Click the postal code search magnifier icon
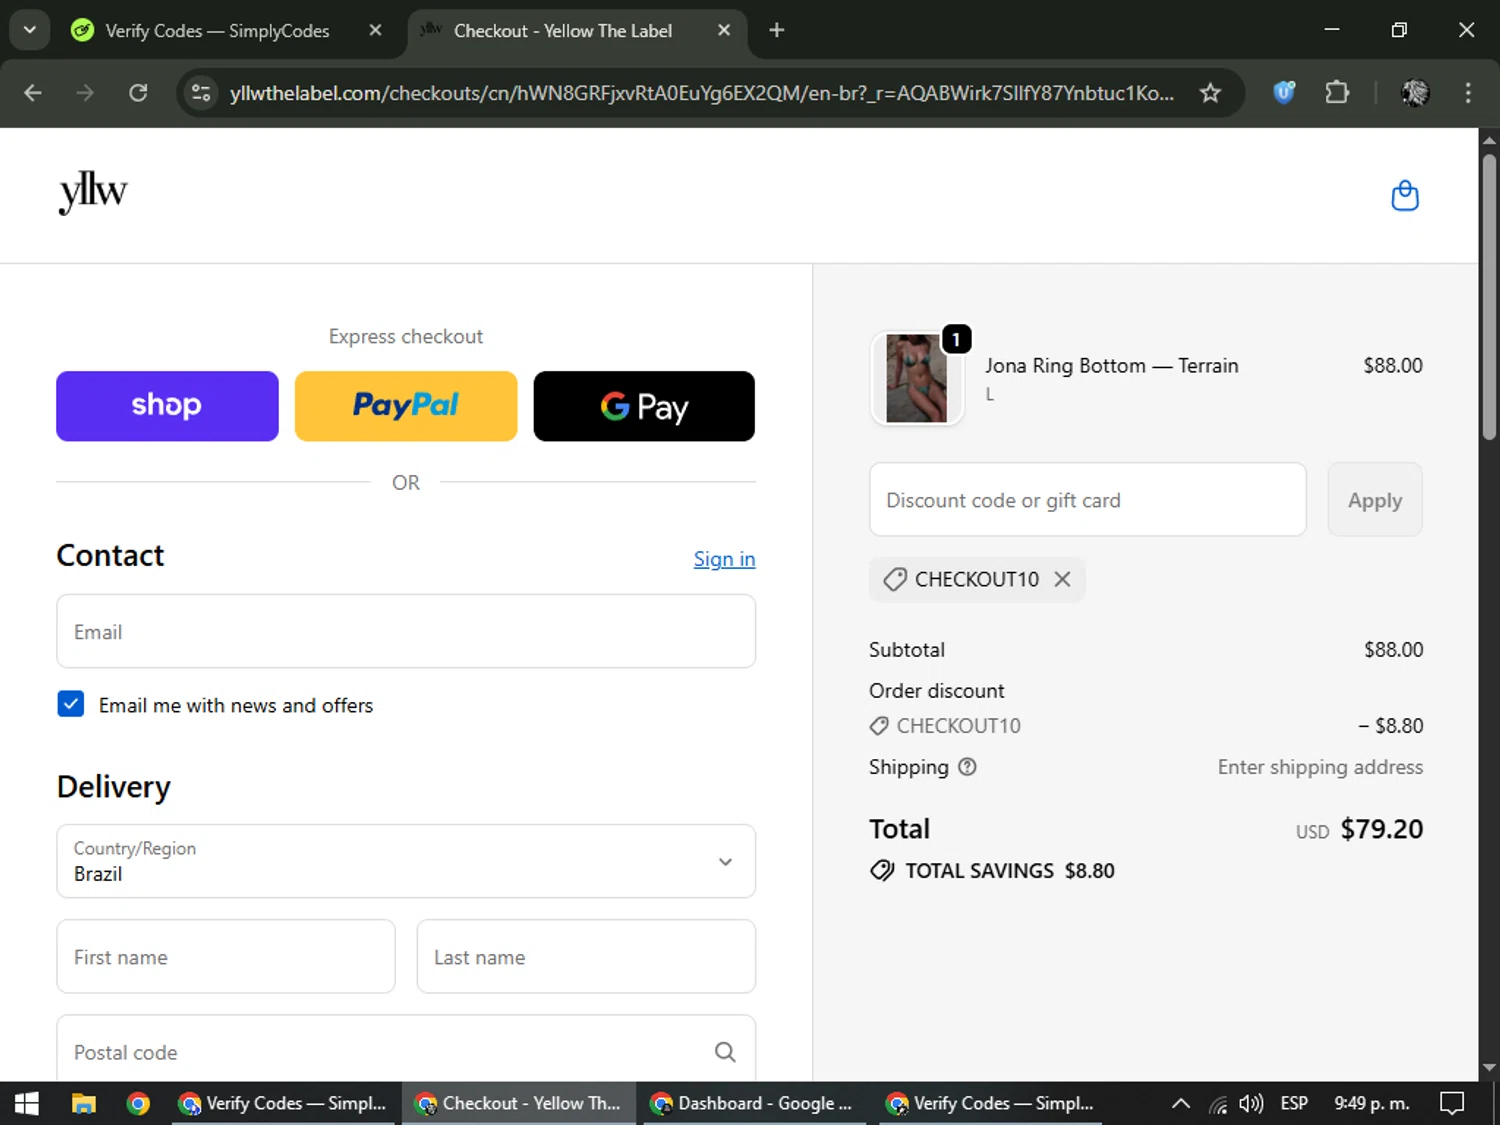Screen dimensions: 1500x1125 pyautogui.click(x=725, y=1052)
